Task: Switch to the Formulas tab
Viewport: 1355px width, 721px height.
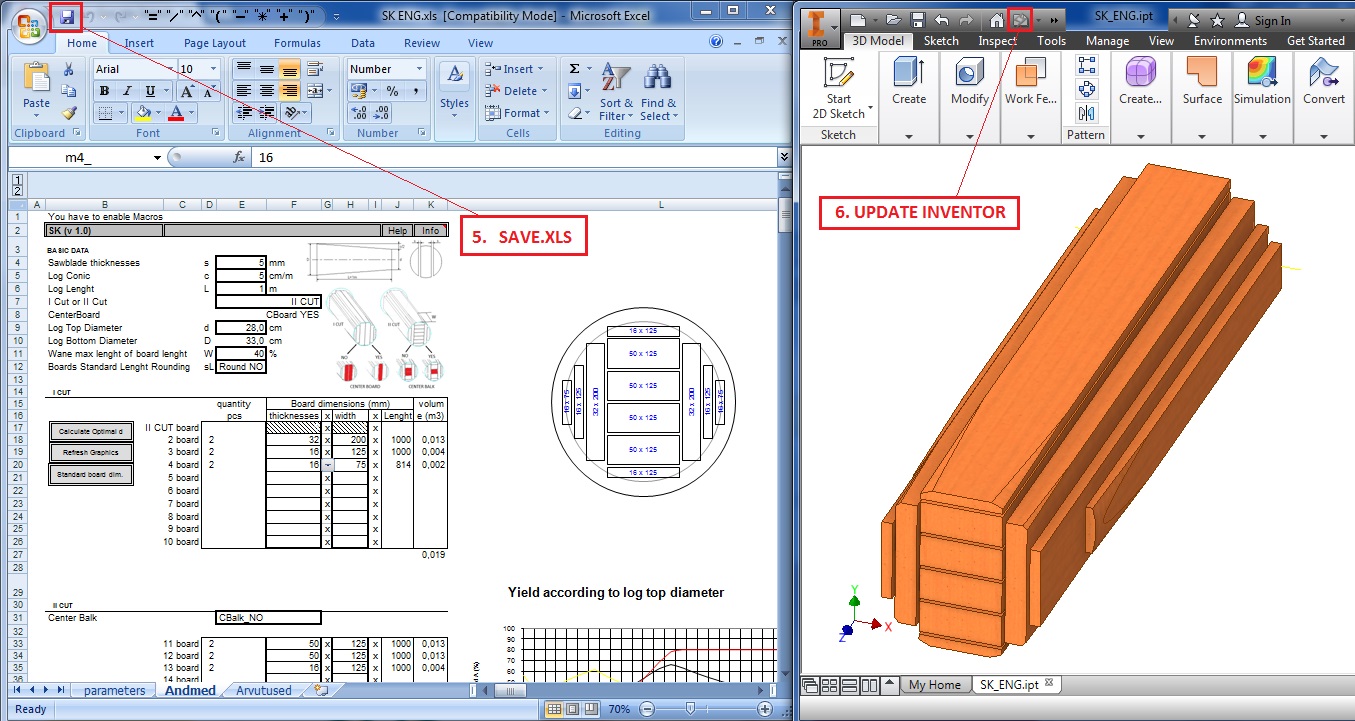Action: [298, 43]
